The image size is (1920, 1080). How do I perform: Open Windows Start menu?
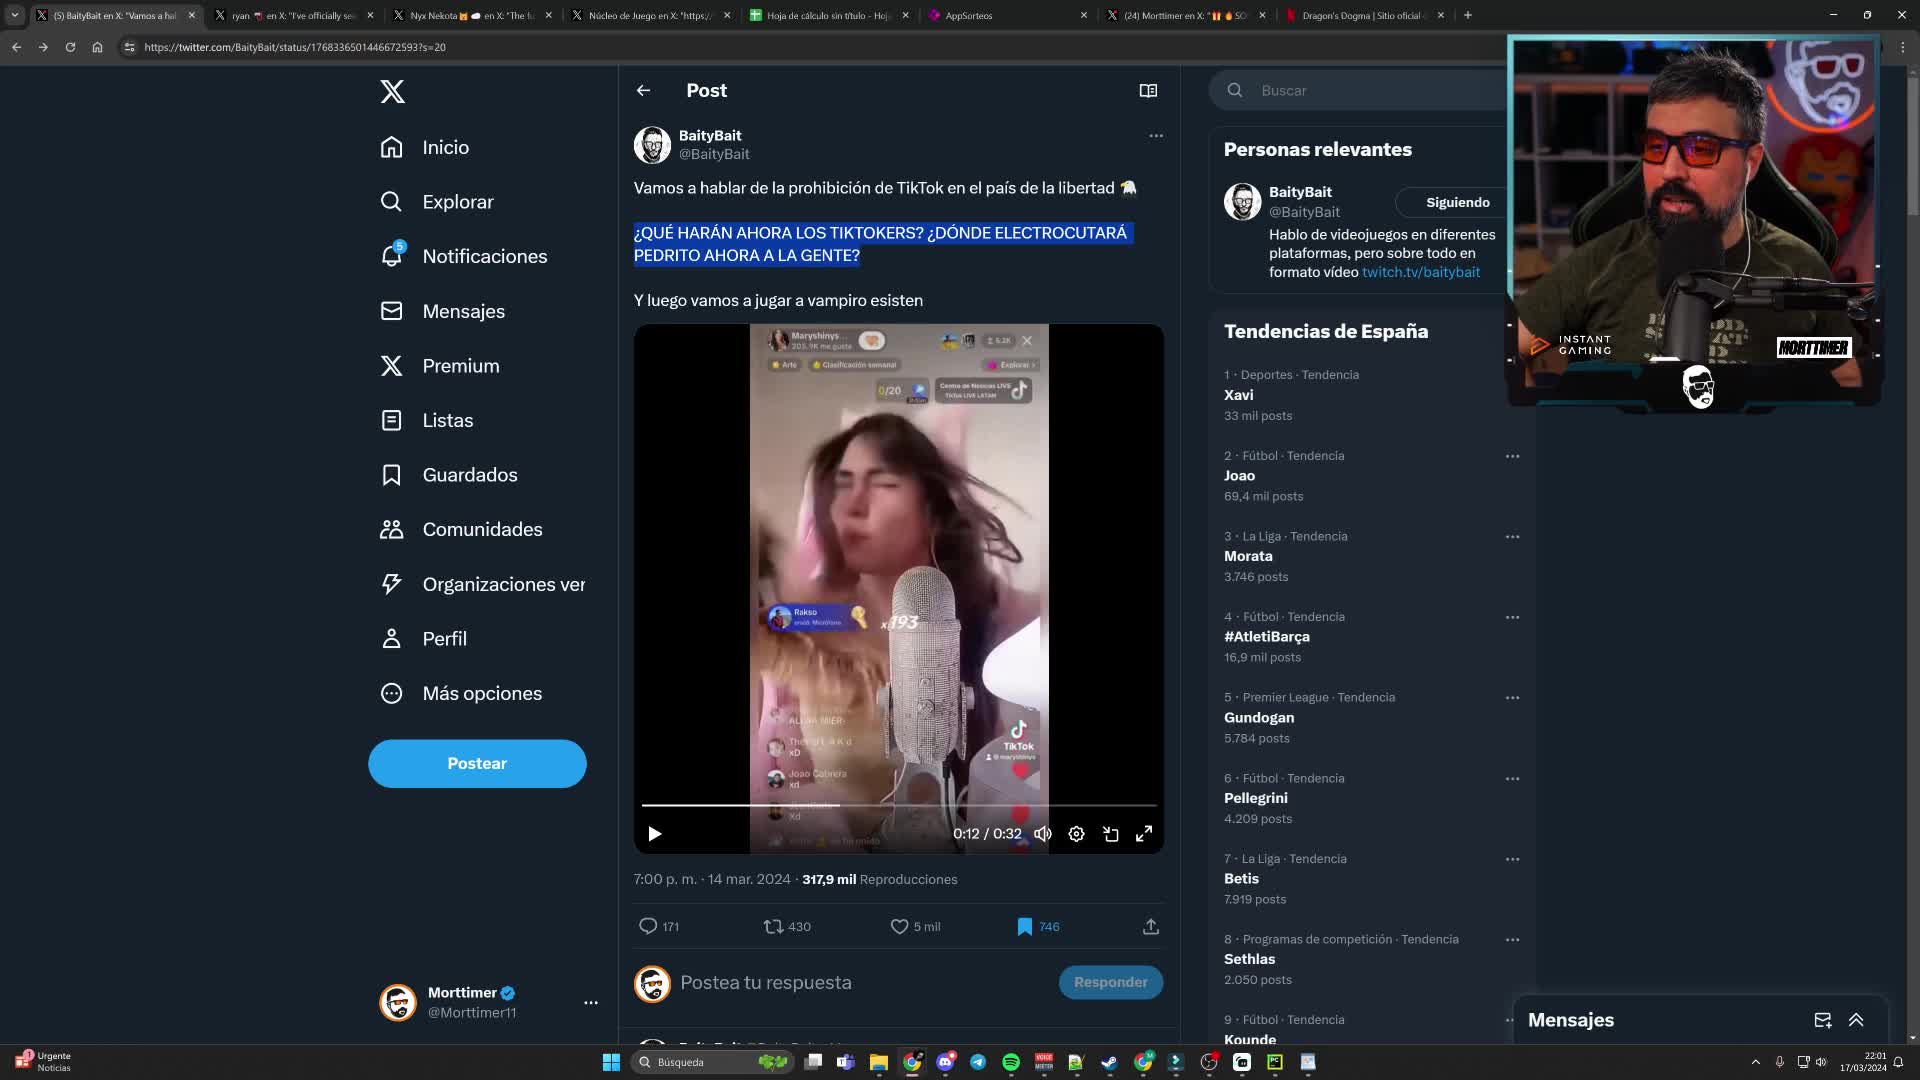(611, 1062)
